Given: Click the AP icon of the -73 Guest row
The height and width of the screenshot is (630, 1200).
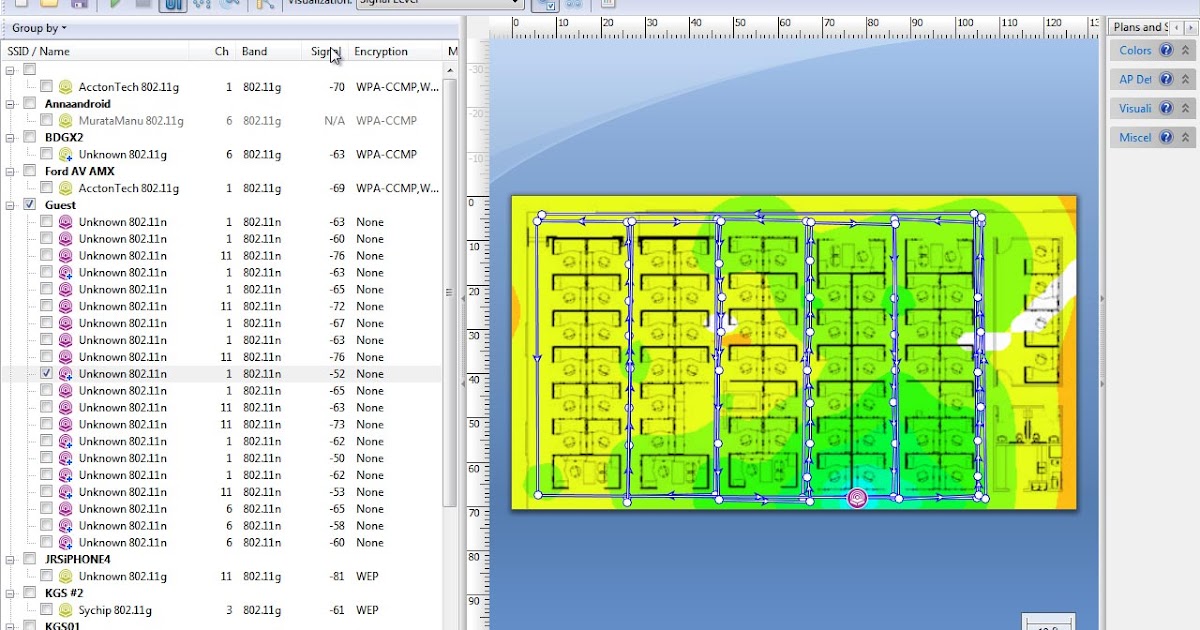Looking at the screenshot, I should [x=66, y=425].
